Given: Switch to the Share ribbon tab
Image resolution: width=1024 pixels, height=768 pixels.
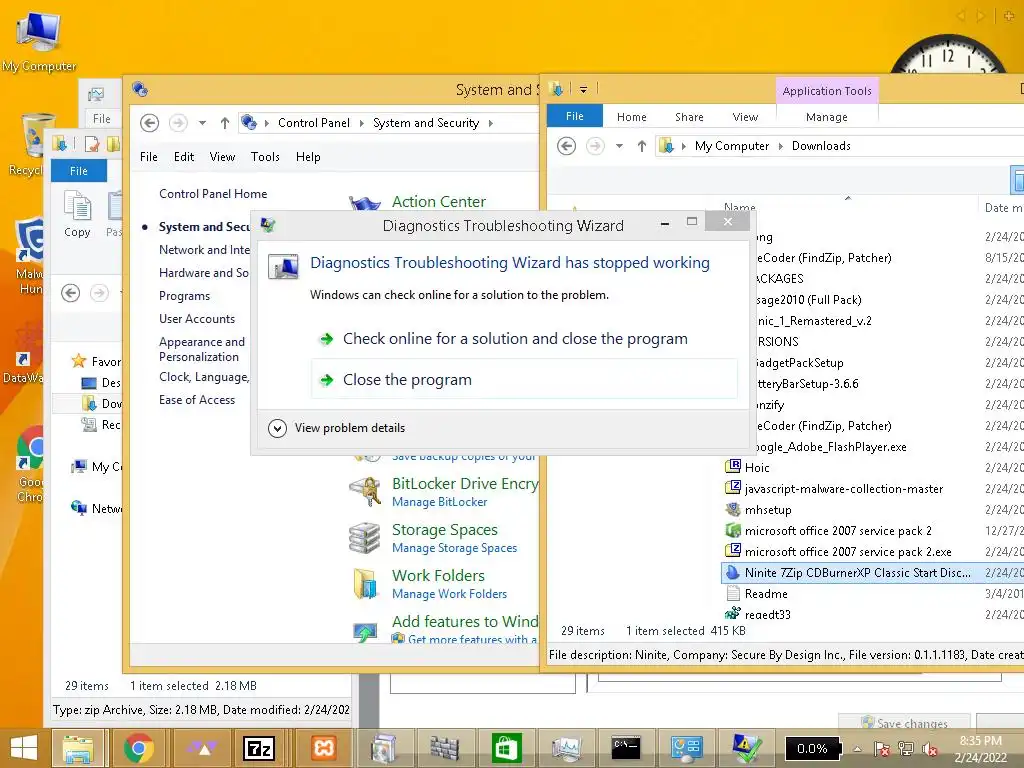Looking at the screenshot, I should coord(689,117).
